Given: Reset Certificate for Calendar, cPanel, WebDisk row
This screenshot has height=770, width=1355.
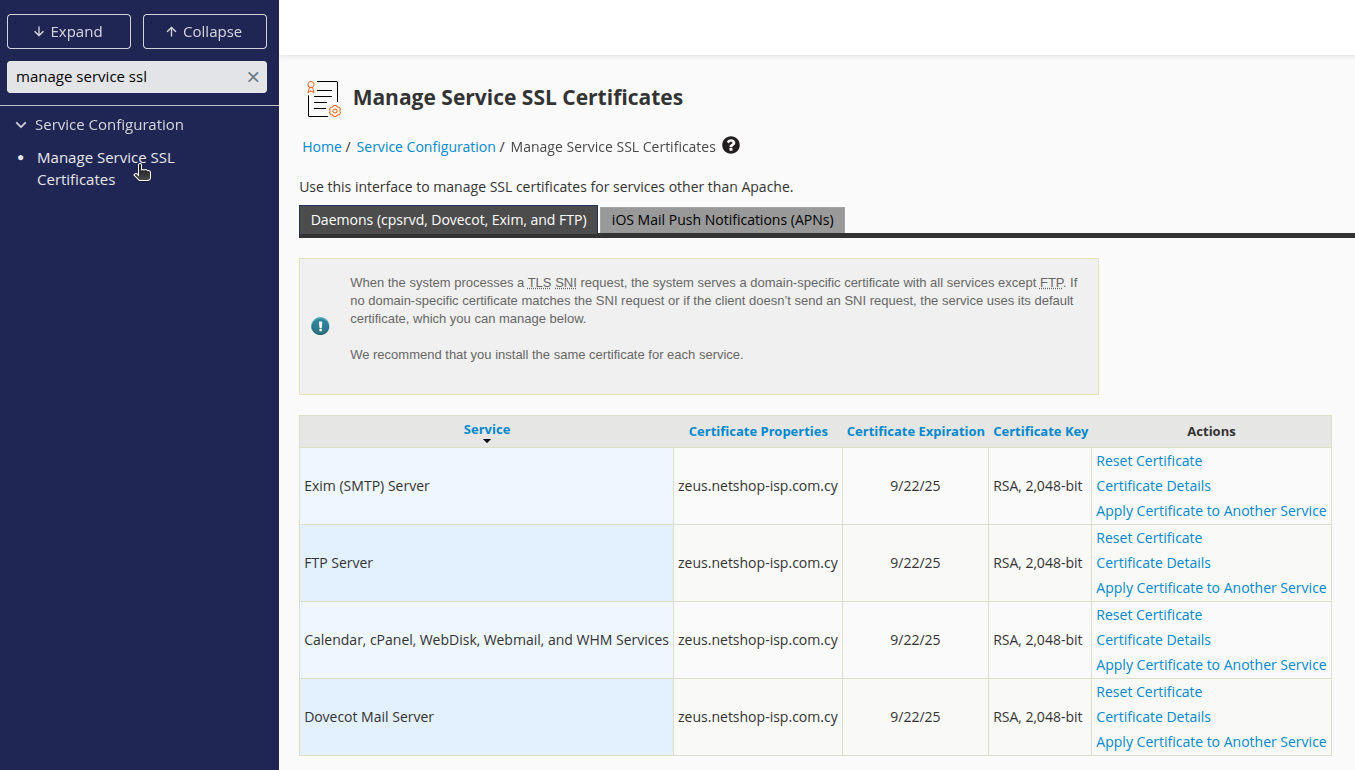Looking at the screenshot, I should click(x=1149, y=615).
